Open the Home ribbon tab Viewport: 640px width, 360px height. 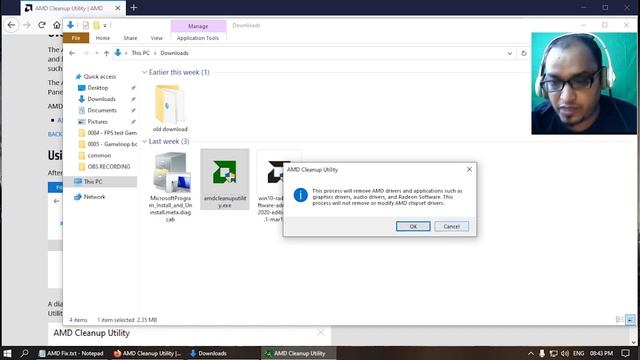102,38
